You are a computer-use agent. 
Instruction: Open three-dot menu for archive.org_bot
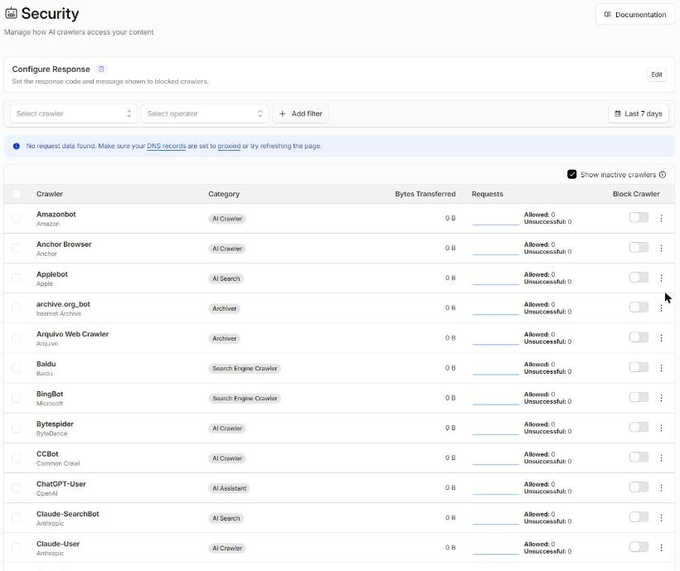click(661, 308)
